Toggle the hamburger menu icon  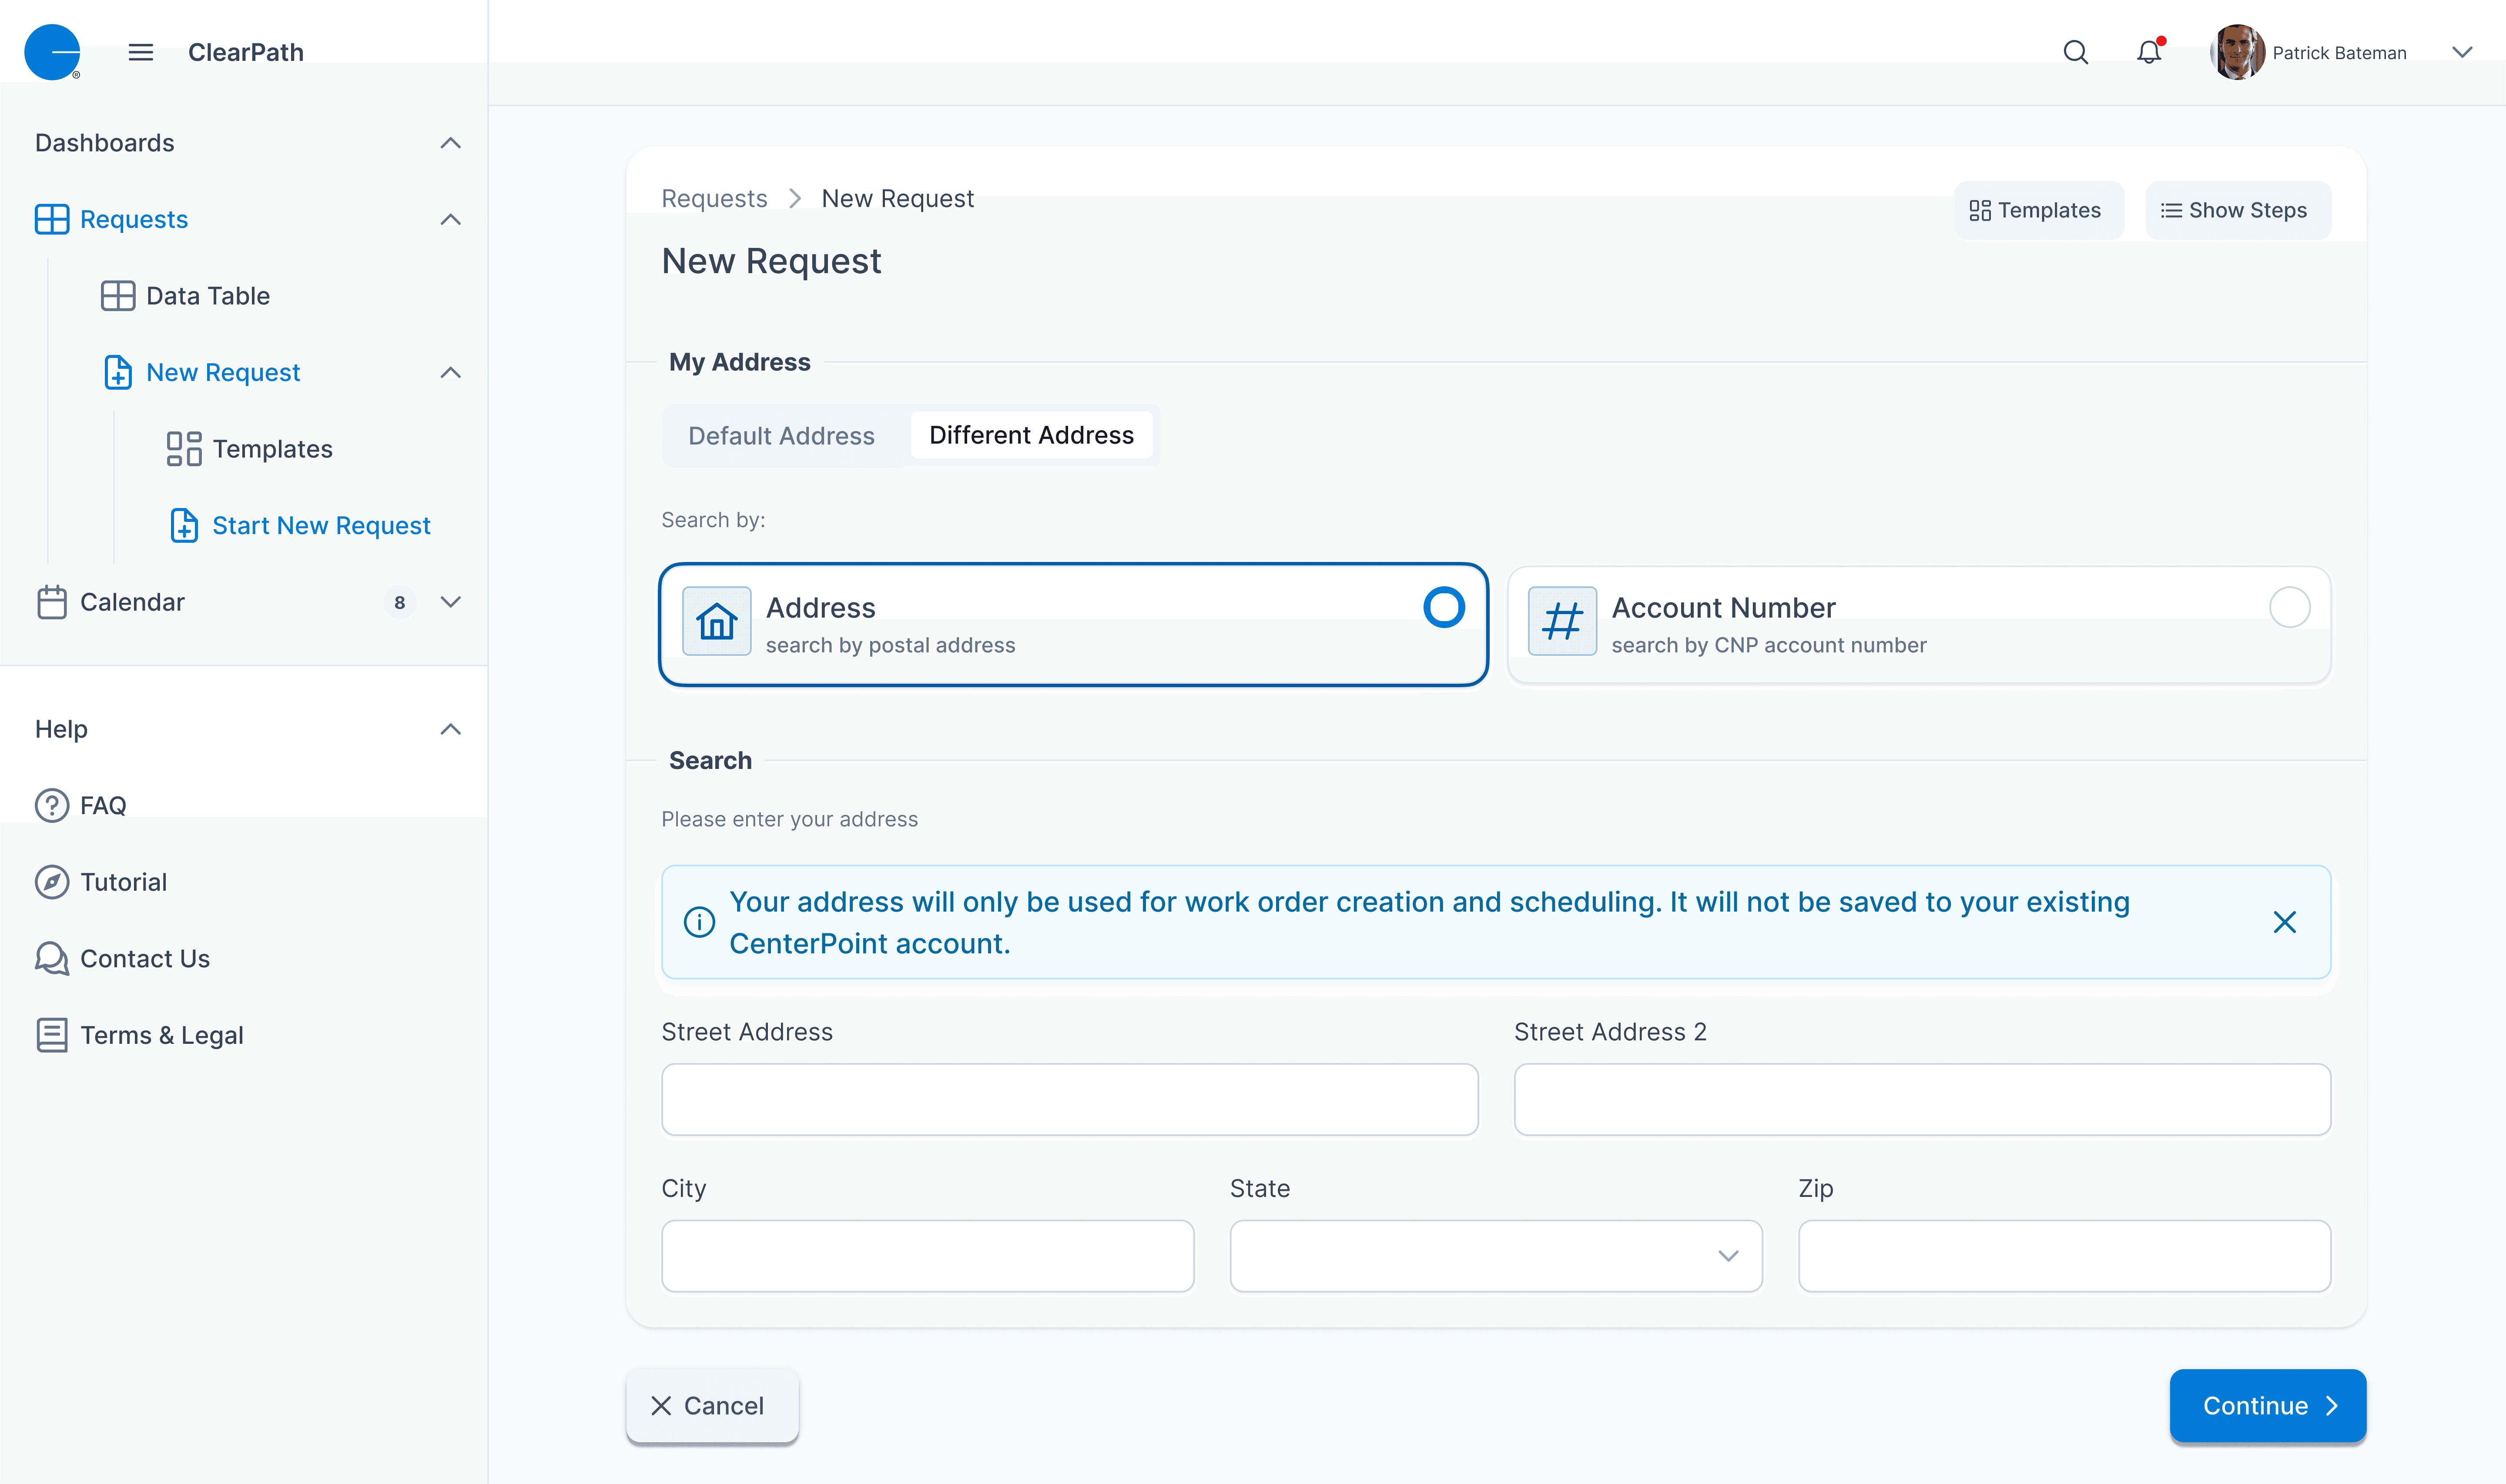click(x=141, y=52)
